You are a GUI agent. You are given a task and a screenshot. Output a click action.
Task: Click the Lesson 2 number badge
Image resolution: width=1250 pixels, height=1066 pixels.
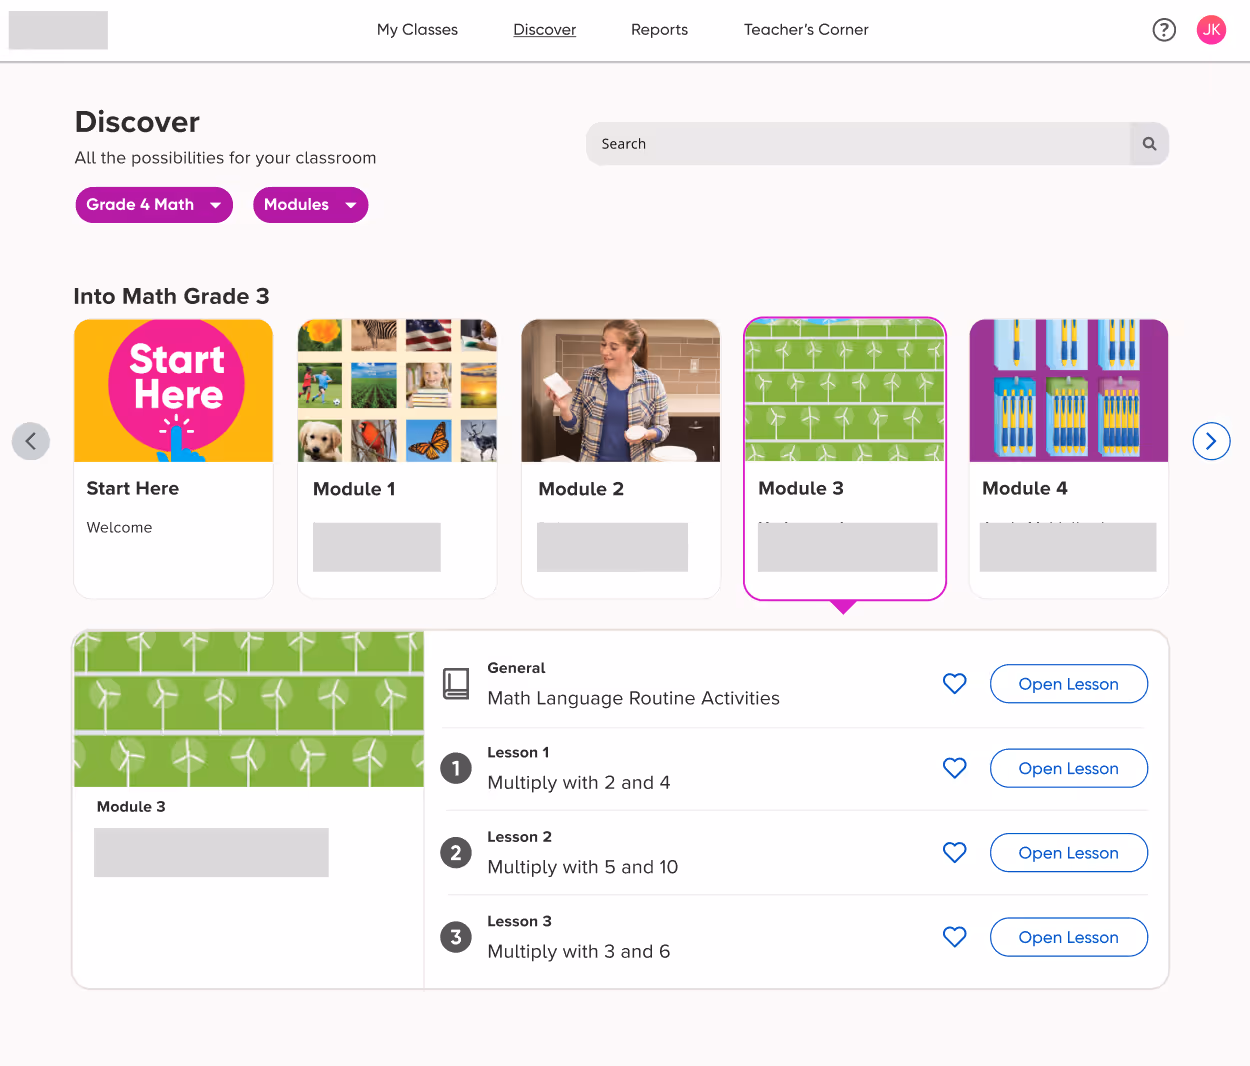click(x=456, y=853)
